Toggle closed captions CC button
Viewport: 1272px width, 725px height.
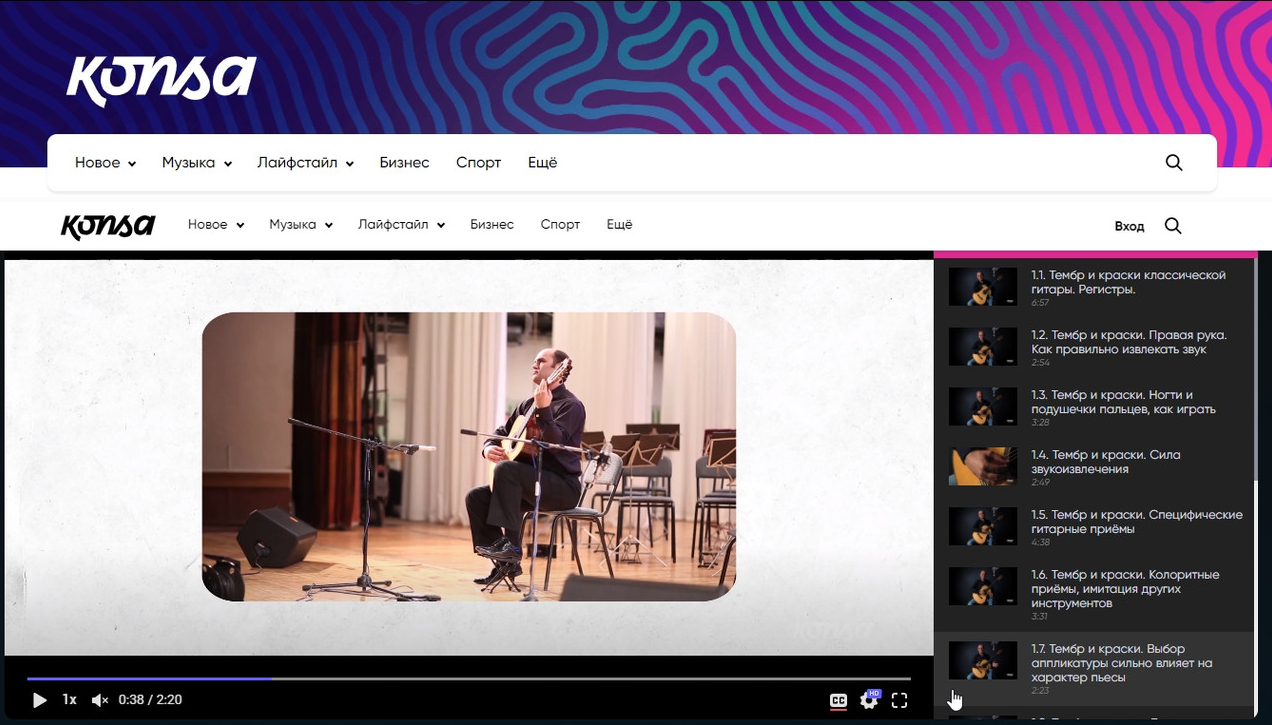click(838, 701)
